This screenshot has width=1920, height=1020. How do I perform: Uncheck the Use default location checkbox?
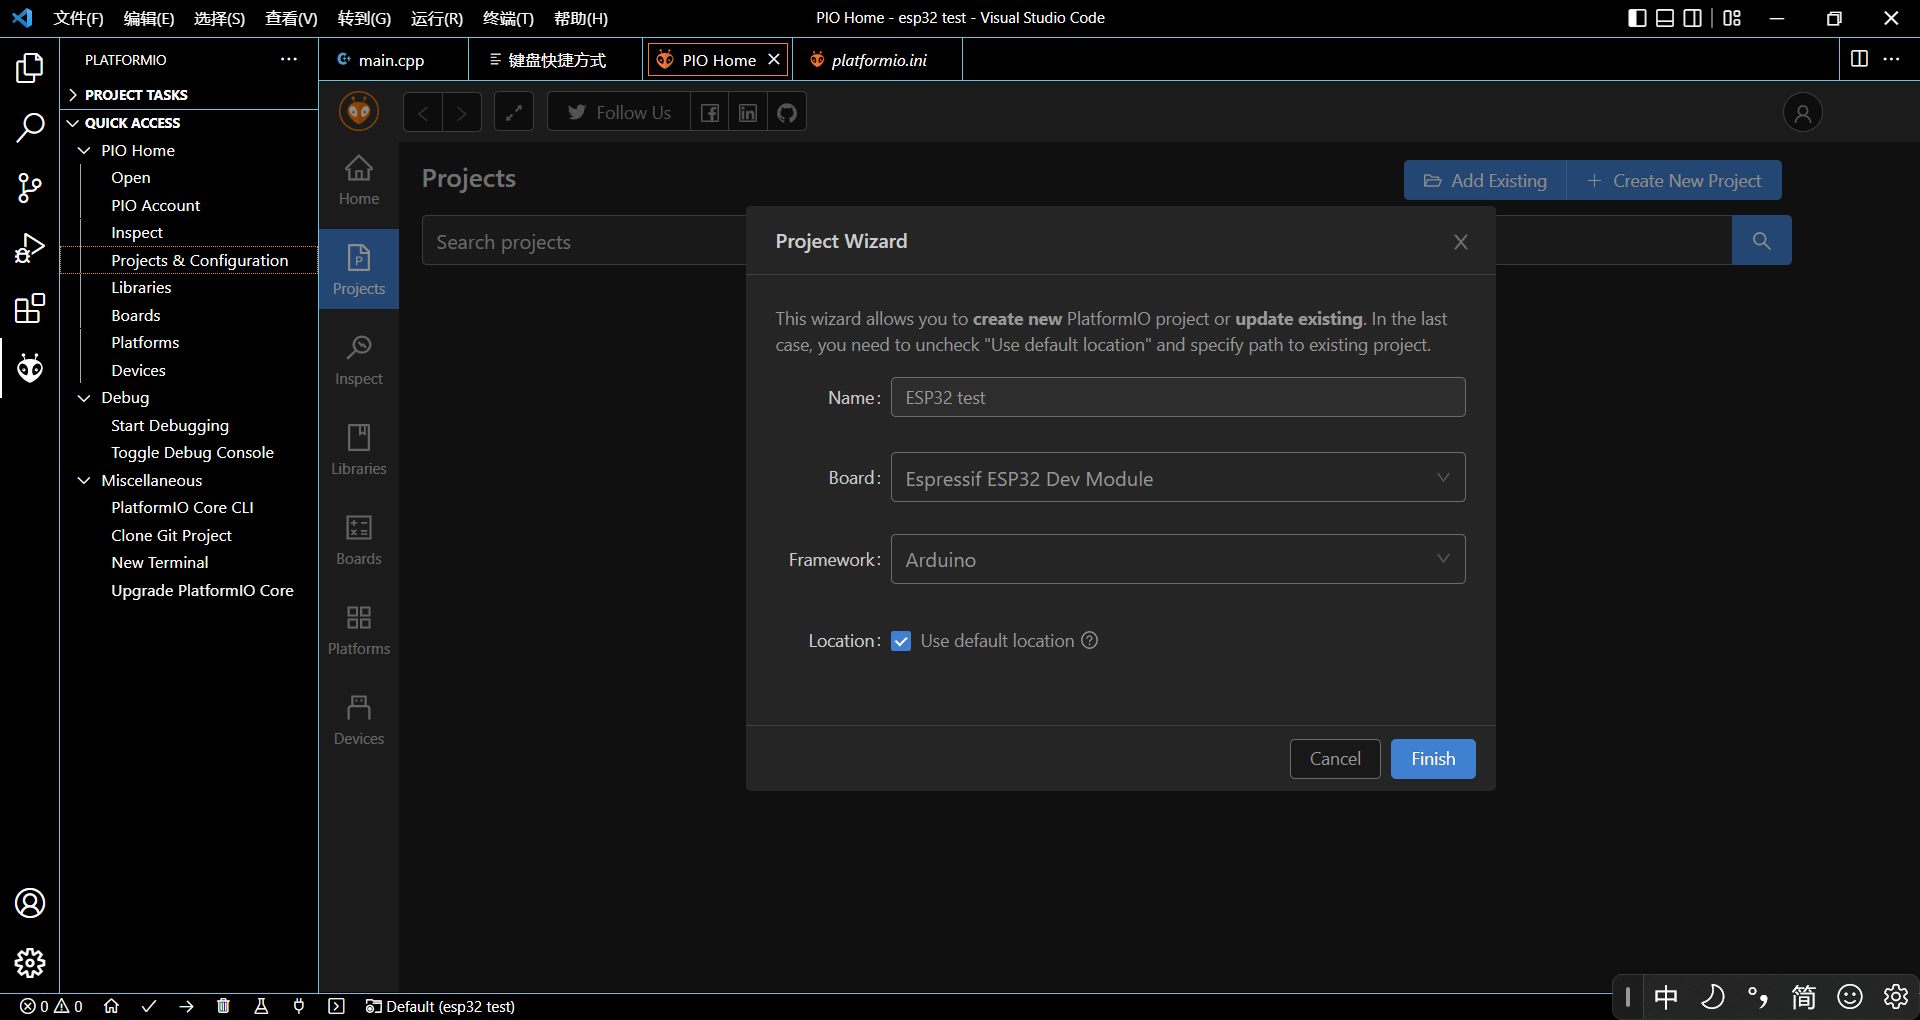point(901,641)
